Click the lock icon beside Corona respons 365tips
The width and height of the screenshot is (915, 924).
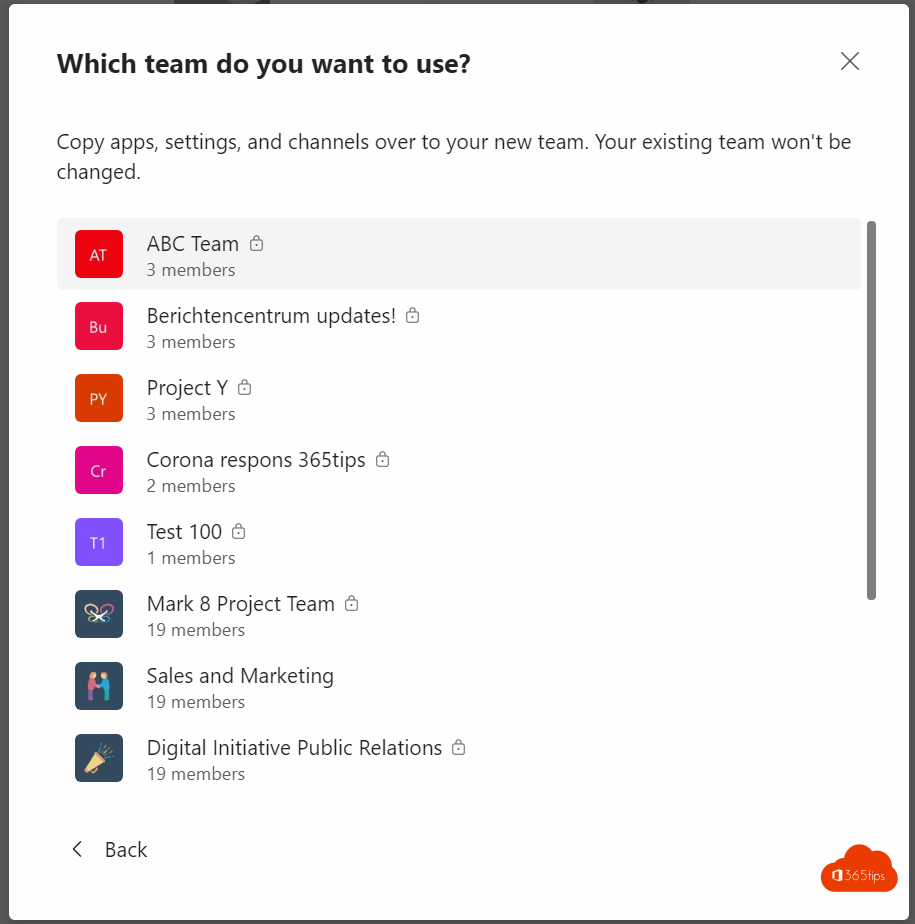[x=382, y=459]
